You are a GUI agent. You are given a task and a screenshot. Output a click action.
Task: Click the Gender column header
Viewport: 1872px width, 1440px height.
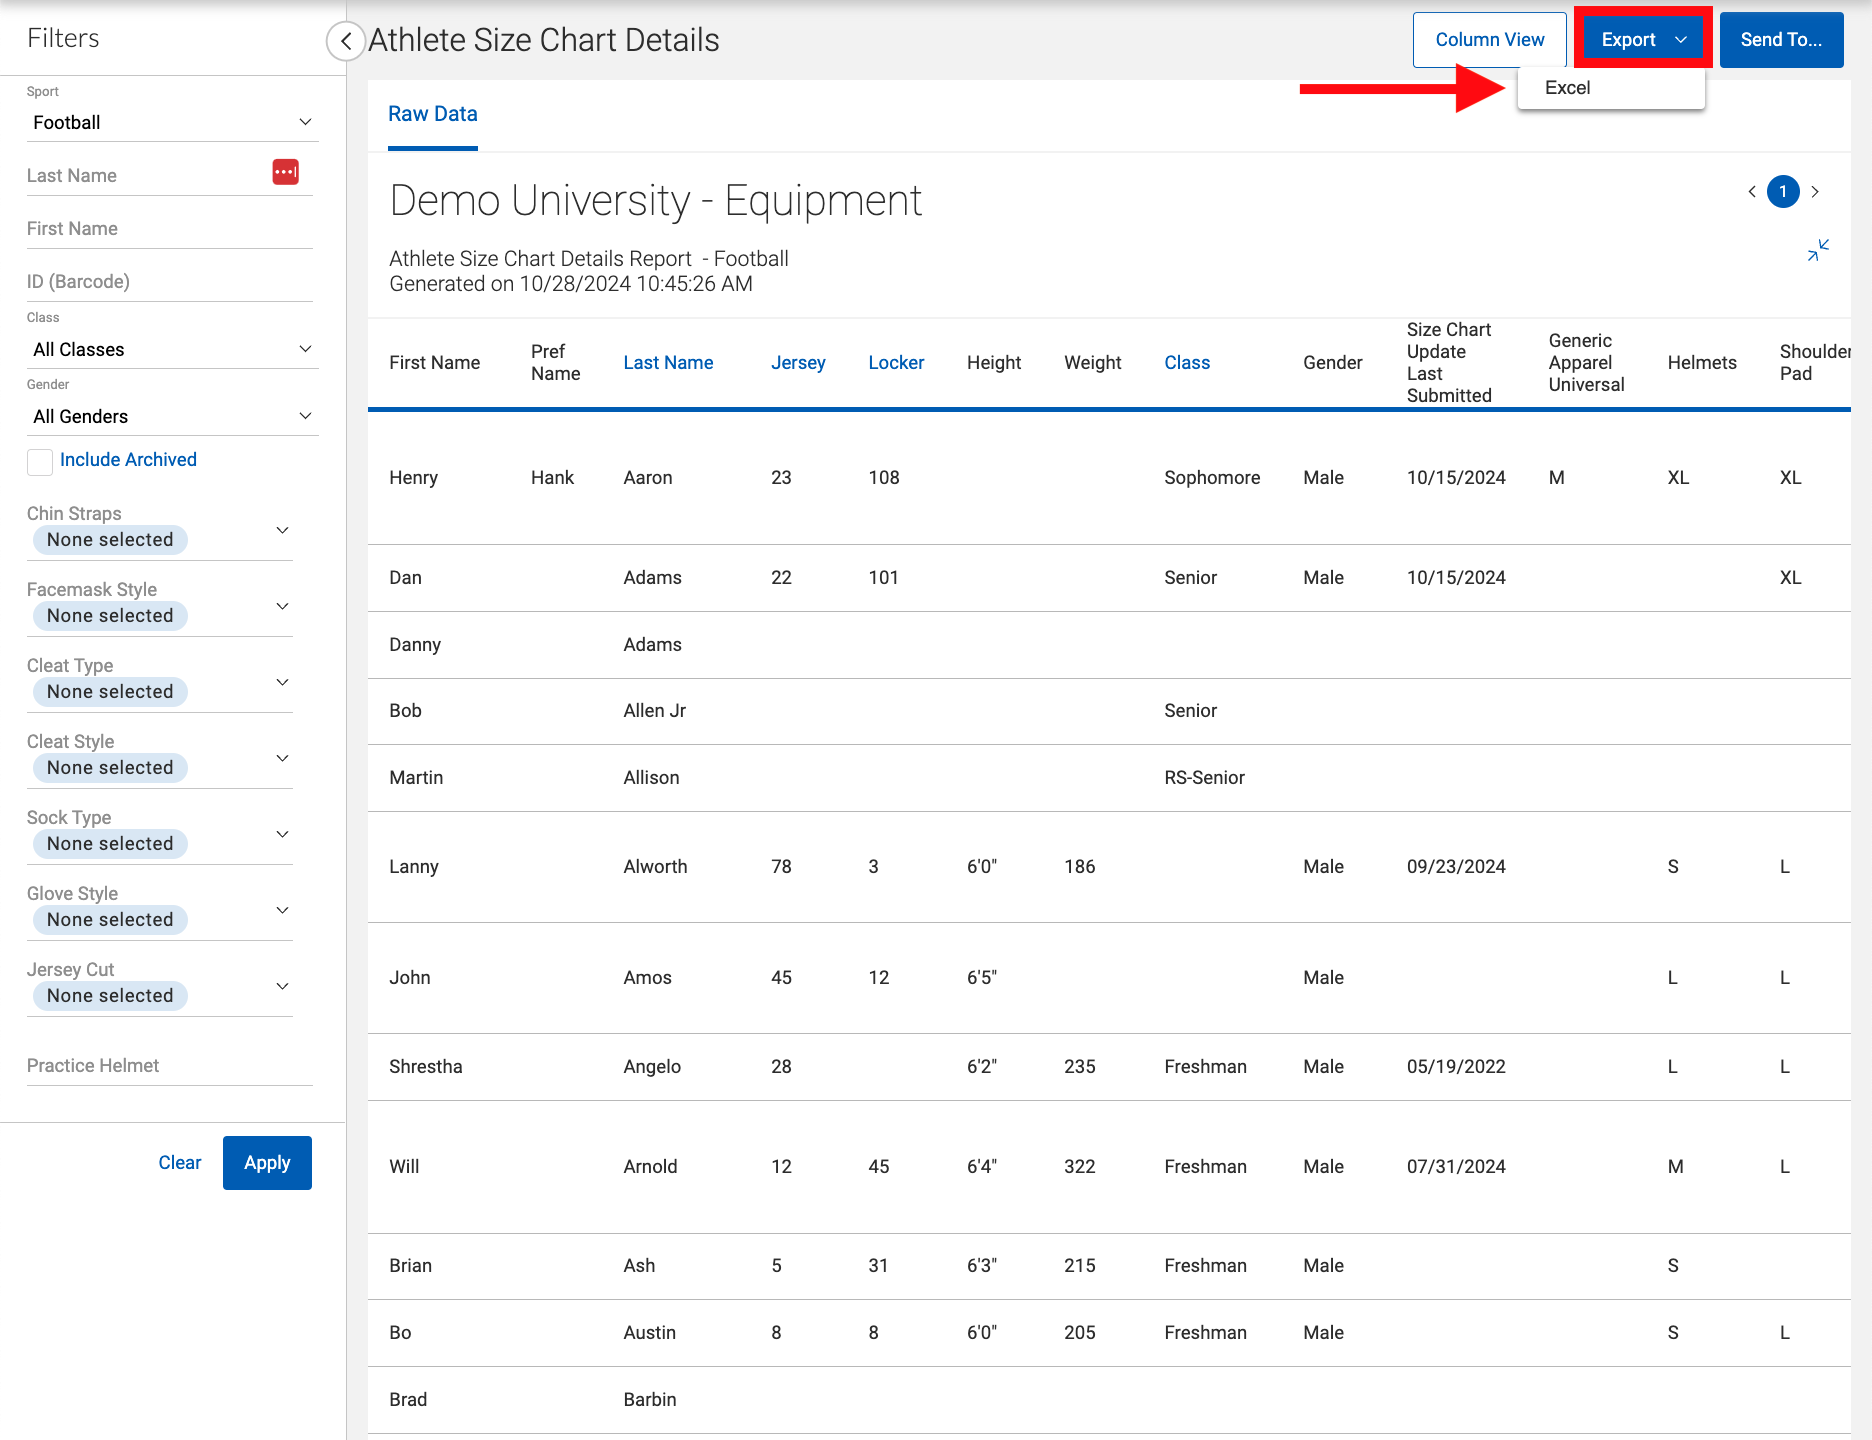tap(1333, 363)
